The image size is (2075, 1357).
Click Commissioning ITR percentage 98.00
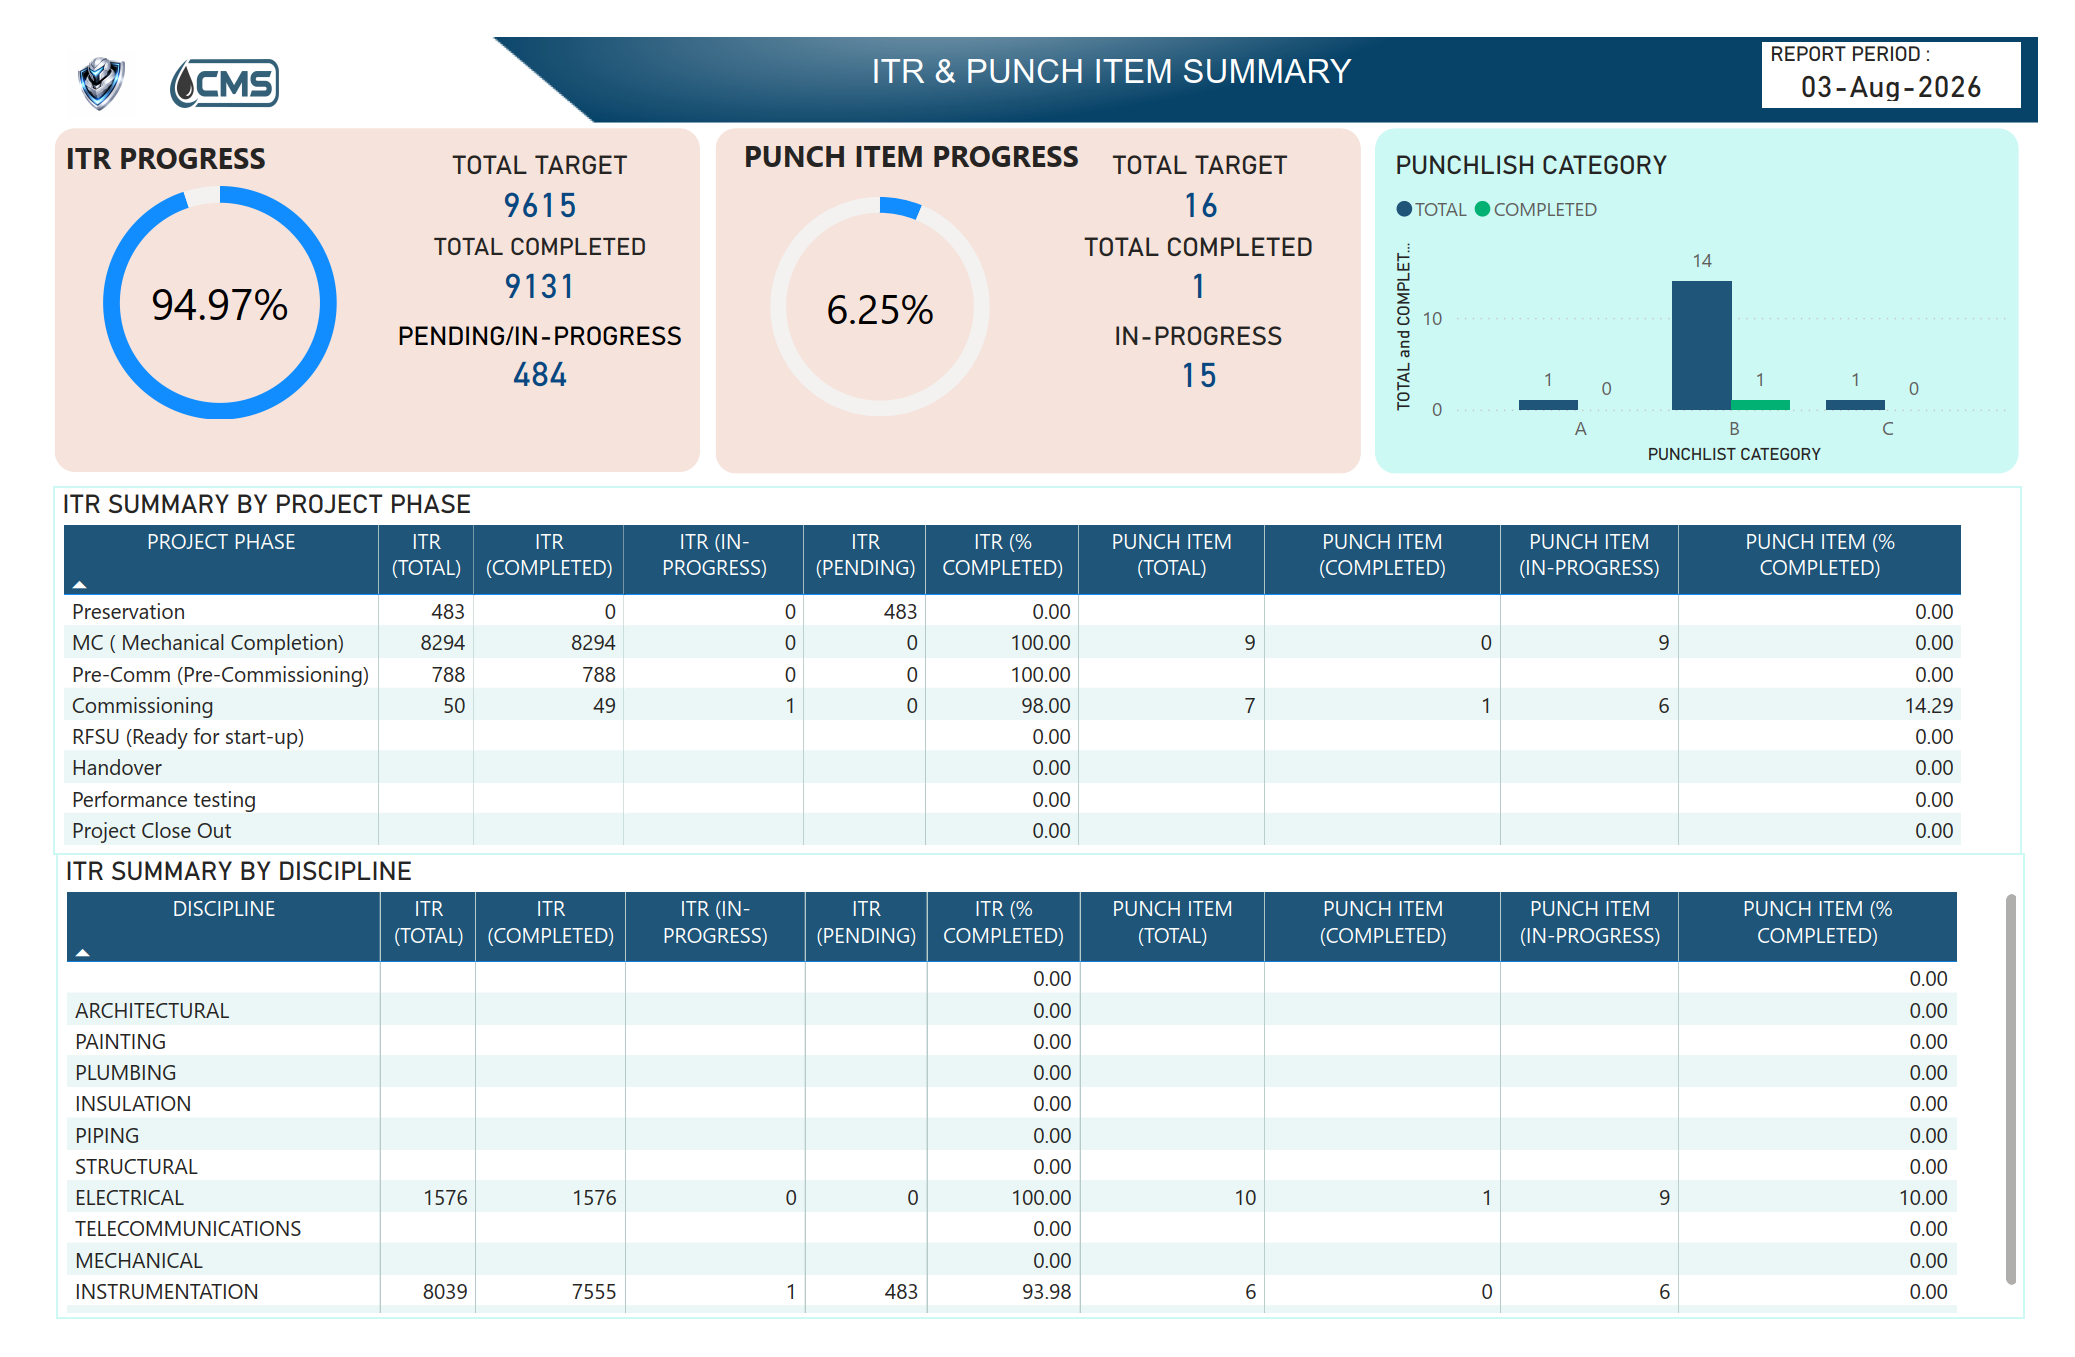1045,706
